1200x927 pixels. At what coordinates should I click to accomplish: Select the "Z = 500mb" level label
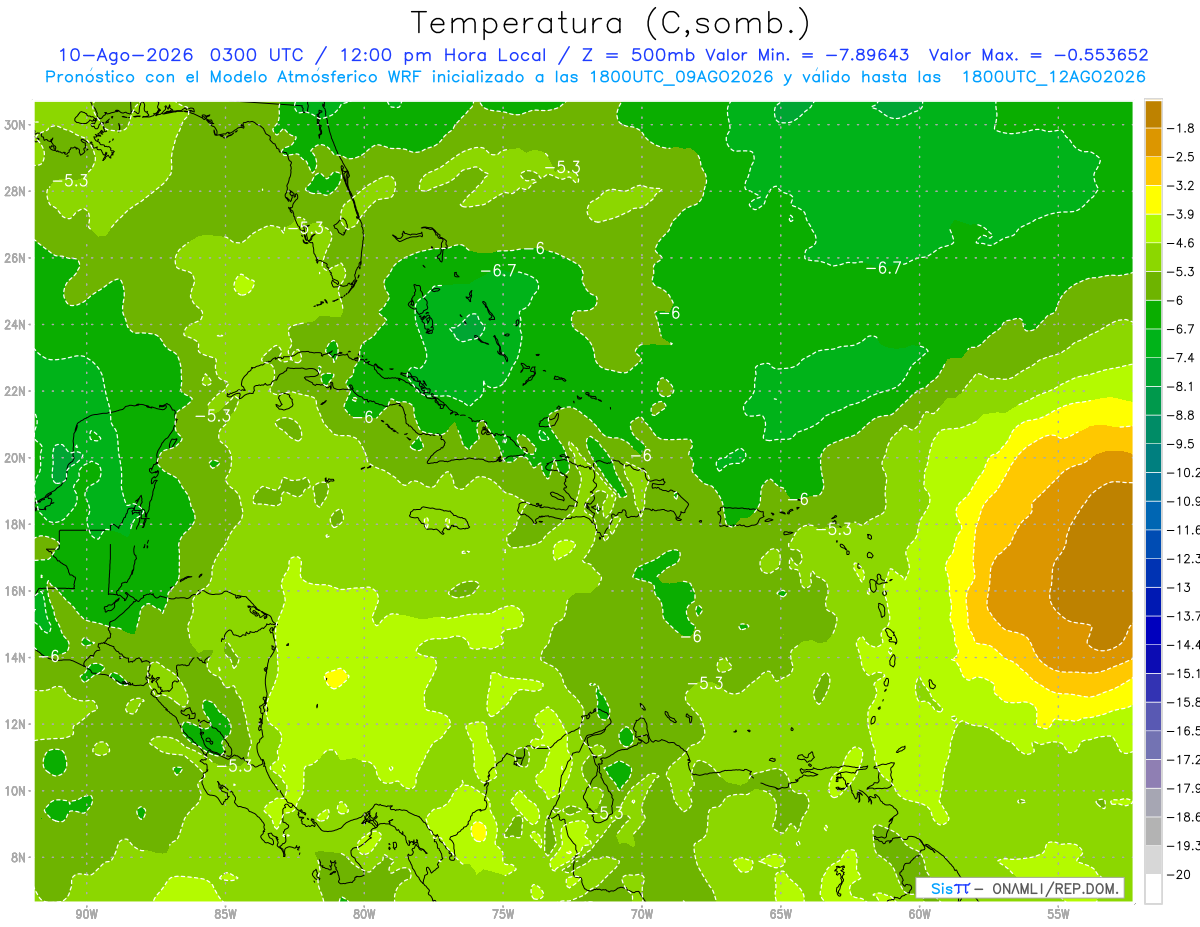coord(636,55)
